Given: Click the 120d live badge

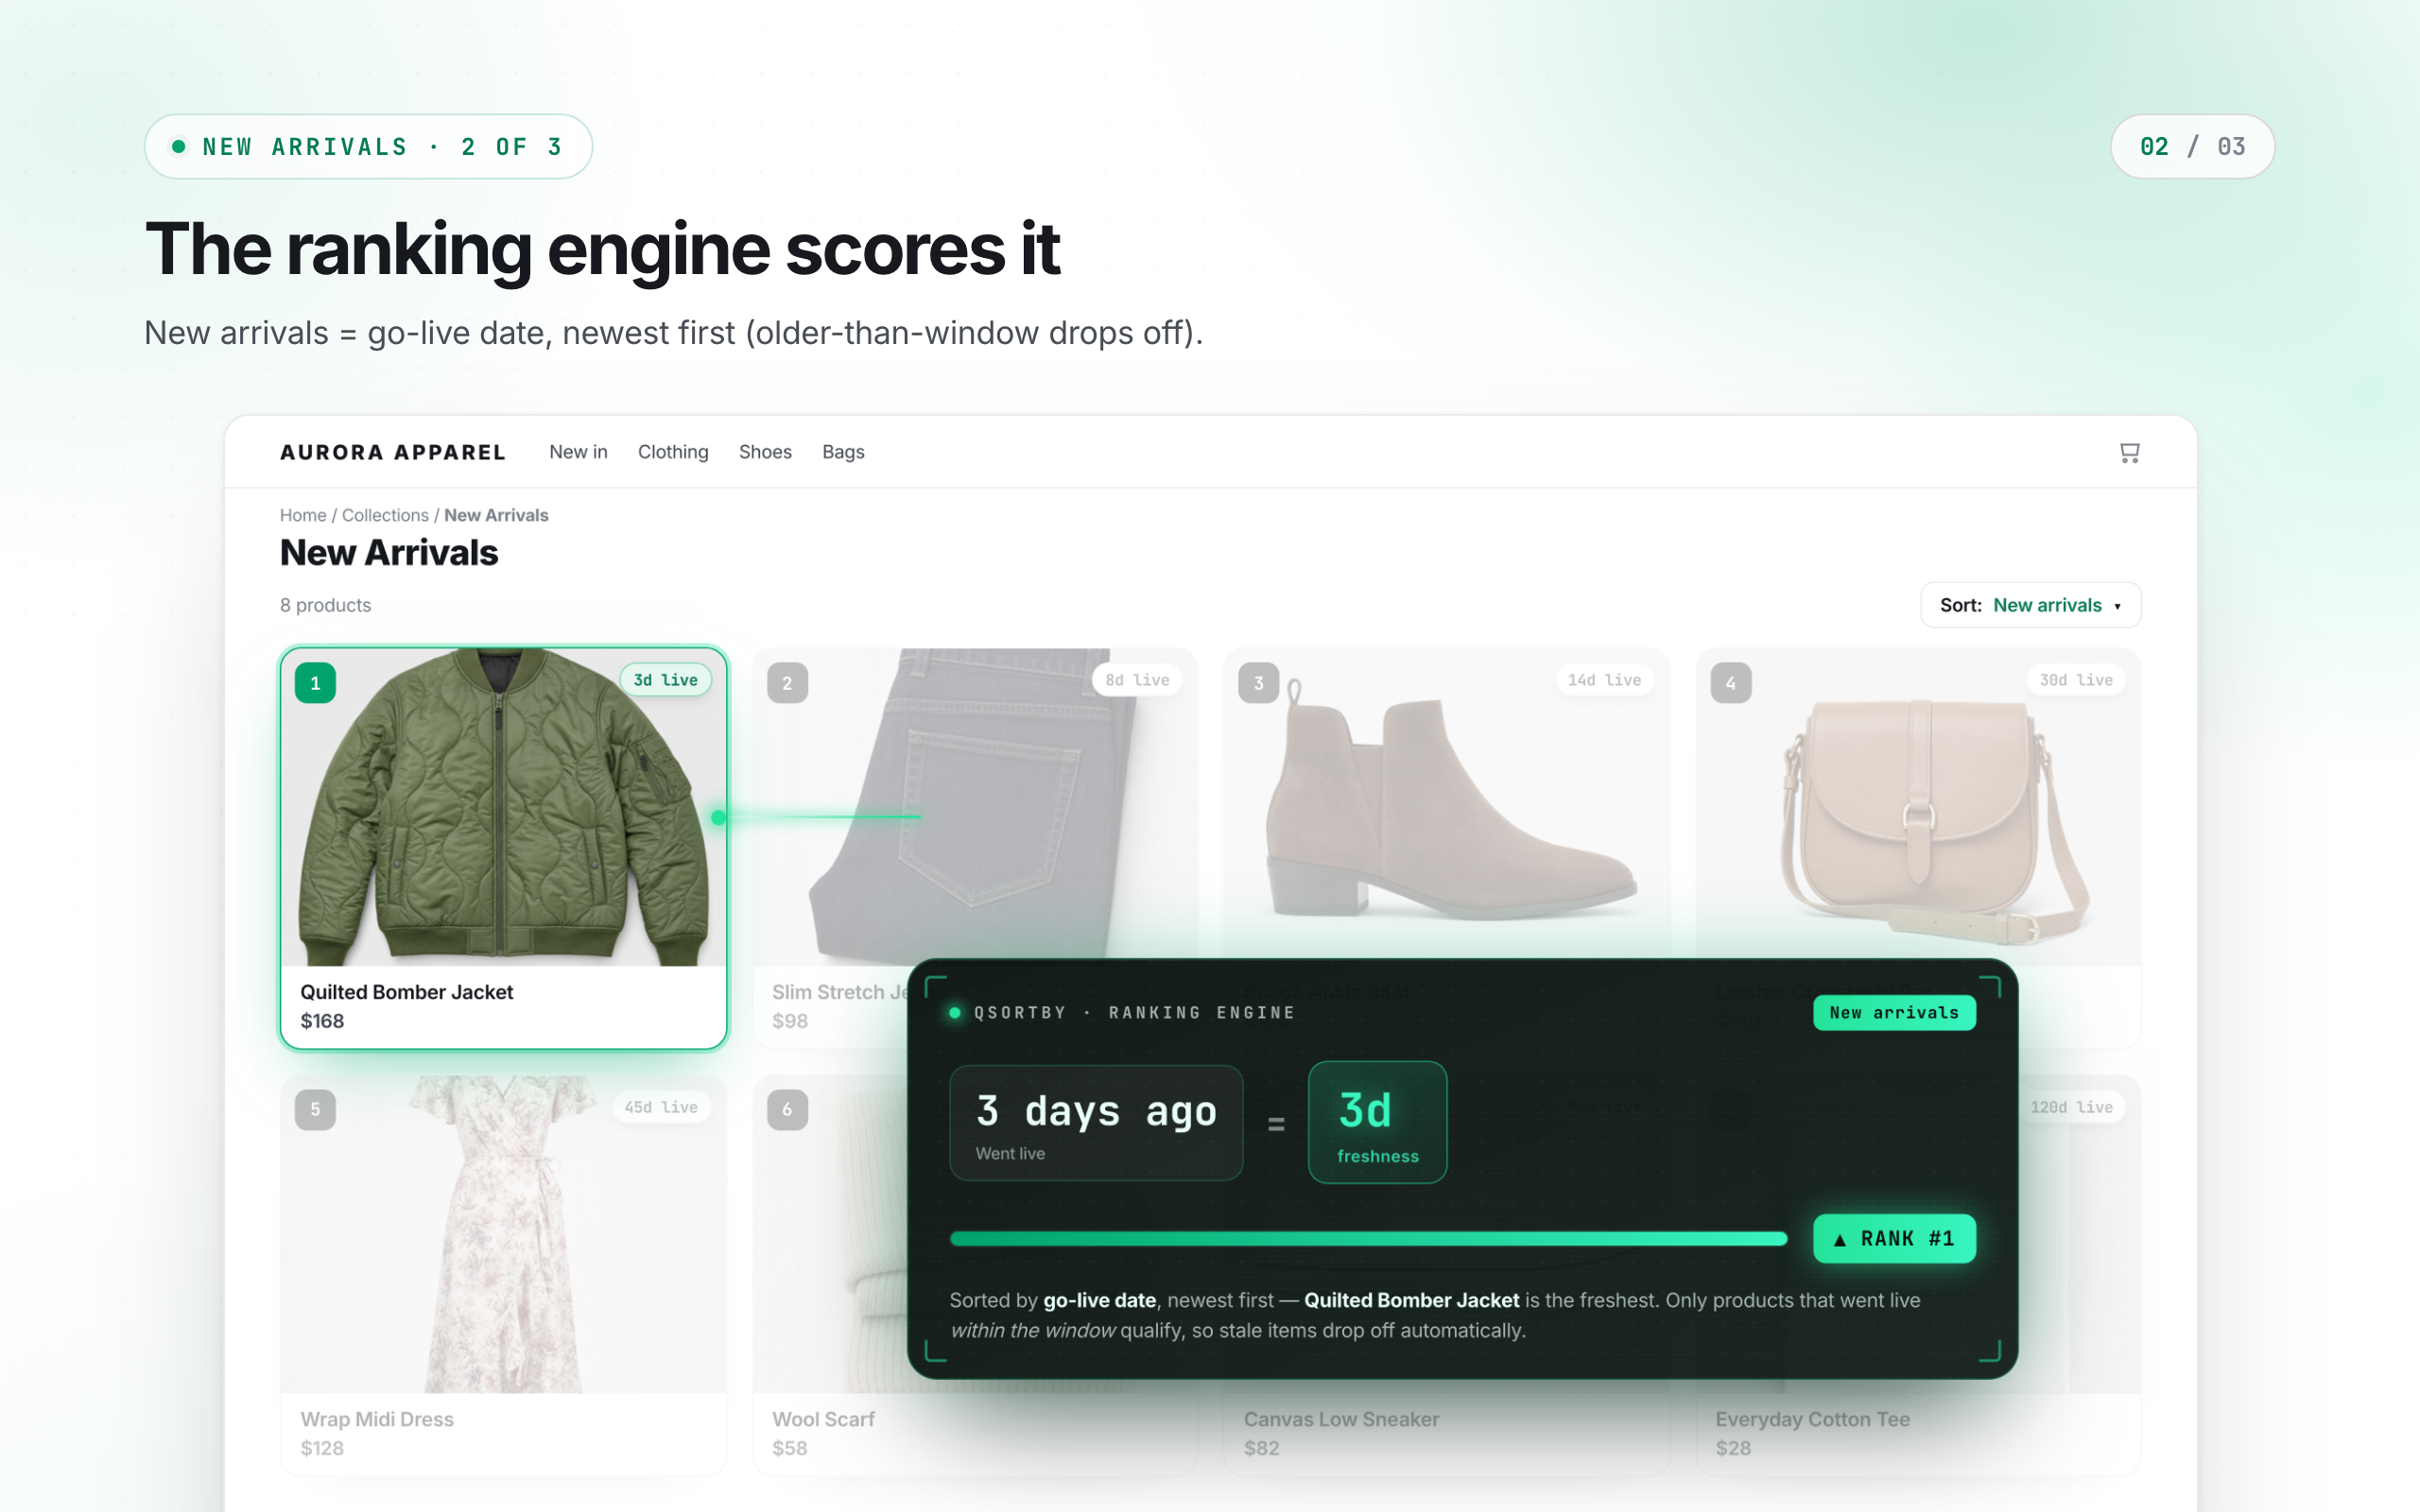Looking at the screenshot, I should pyautogui.click(x=2071, y=1107).
